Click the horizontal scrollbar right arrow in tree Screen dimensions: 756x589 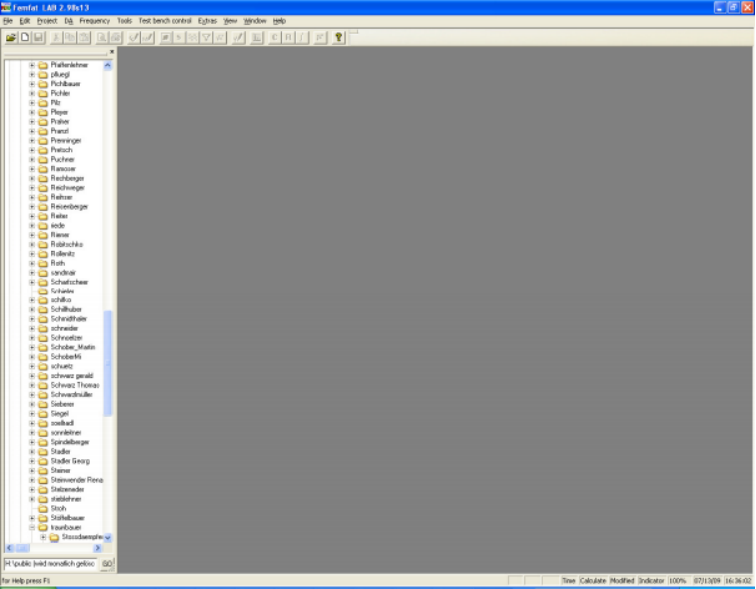pyautogui.click(x=97, y=548)
